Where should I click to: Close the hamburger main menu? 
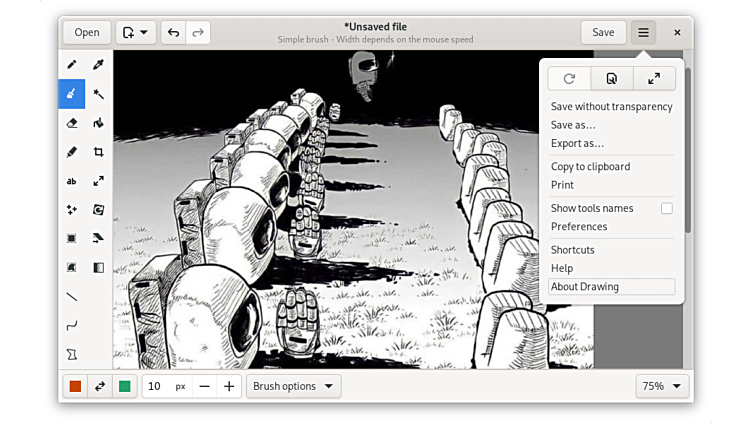pos(643,32)
